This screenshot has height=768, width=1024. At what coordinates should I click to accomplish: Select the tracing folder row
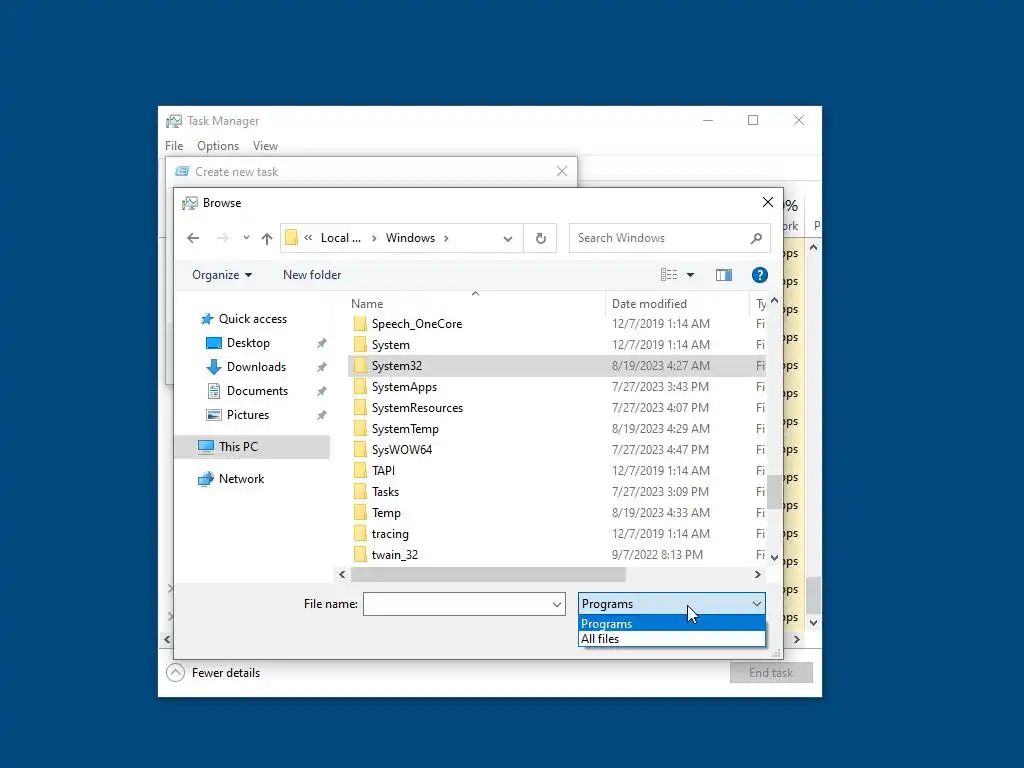tap(556, 534)
